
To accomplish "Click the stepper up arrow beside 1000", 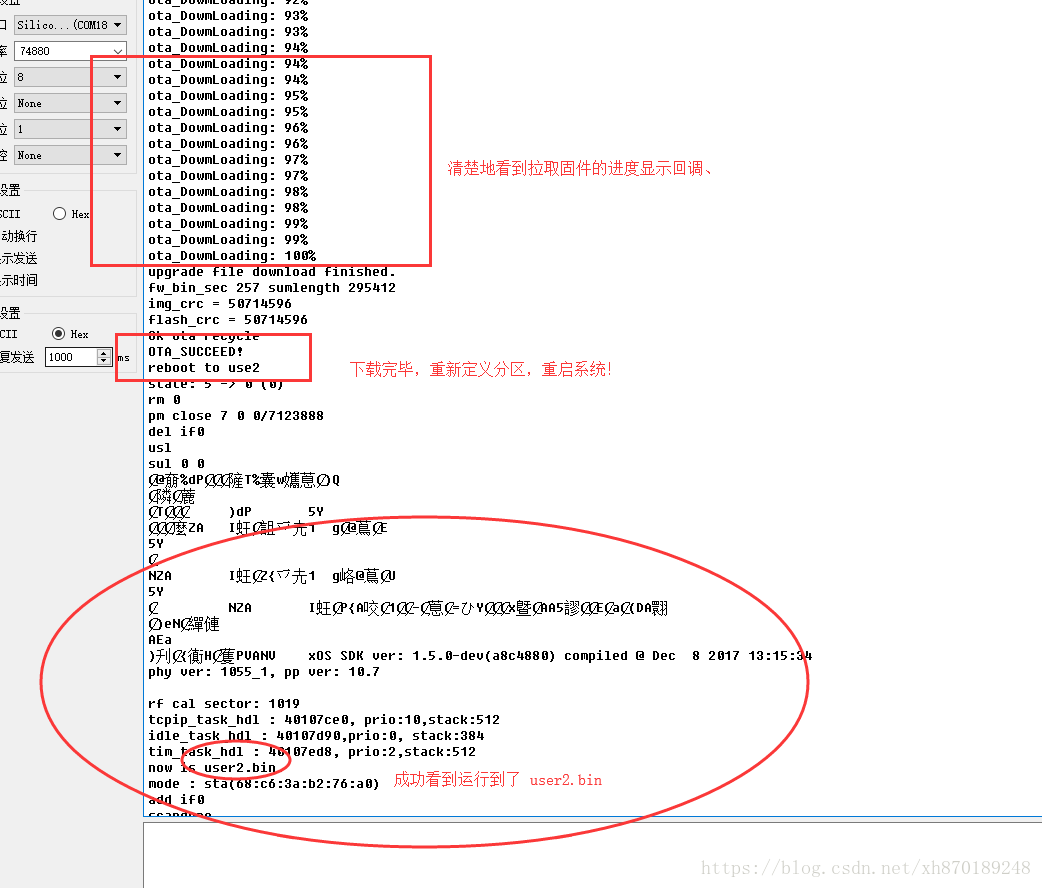I will click(x=103, y=353).
